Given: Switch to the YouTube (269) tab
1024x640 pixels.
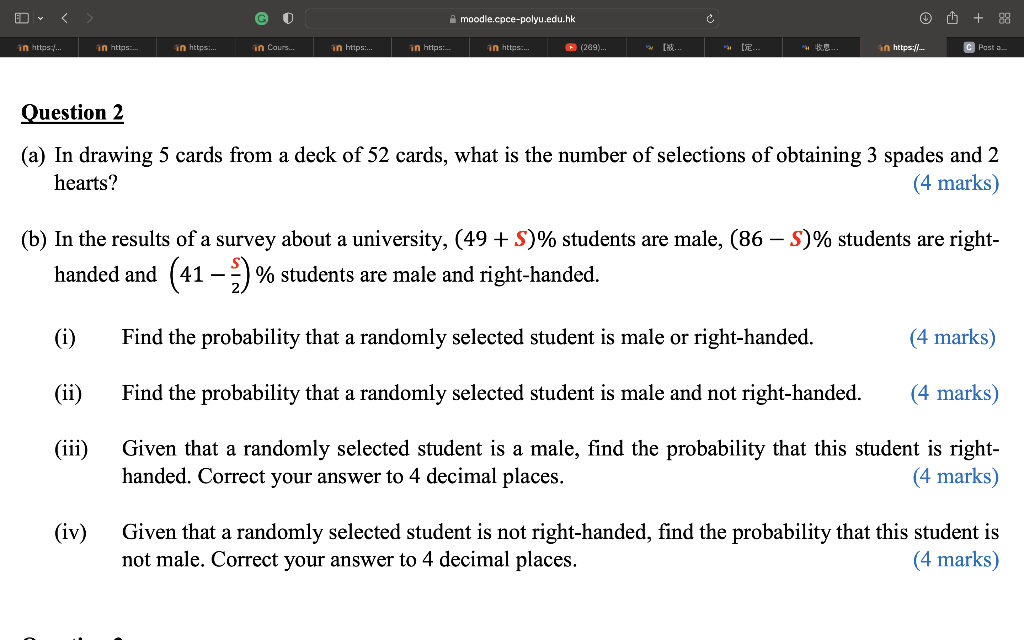Looking at the screenshot, I should tap(587, 46).
